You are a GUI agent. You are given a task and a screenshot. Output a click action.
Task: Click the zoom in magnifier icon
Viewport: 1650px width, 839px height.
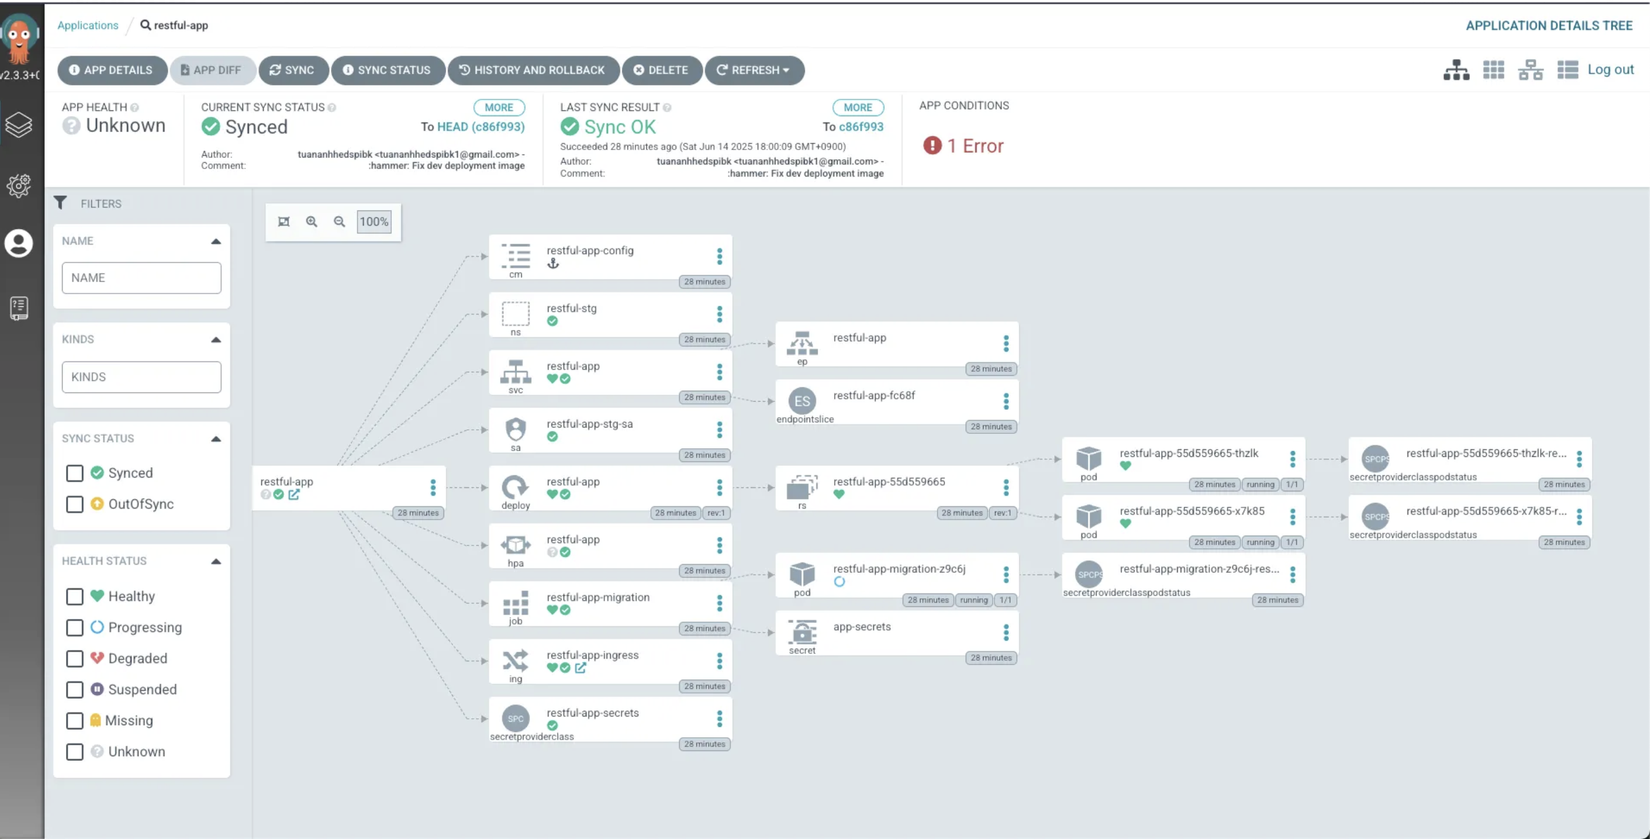point(312,222)
